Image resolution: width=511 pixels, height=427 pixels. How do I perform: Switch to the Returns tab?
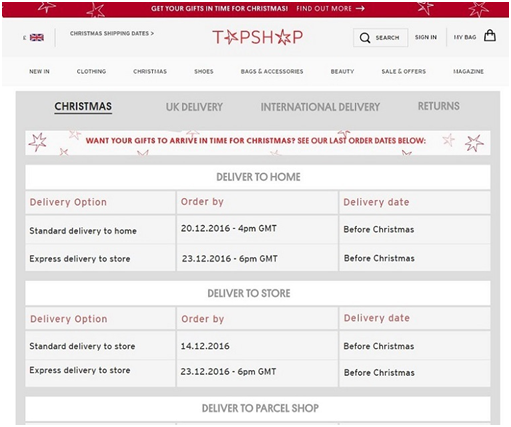pos(439,106)
